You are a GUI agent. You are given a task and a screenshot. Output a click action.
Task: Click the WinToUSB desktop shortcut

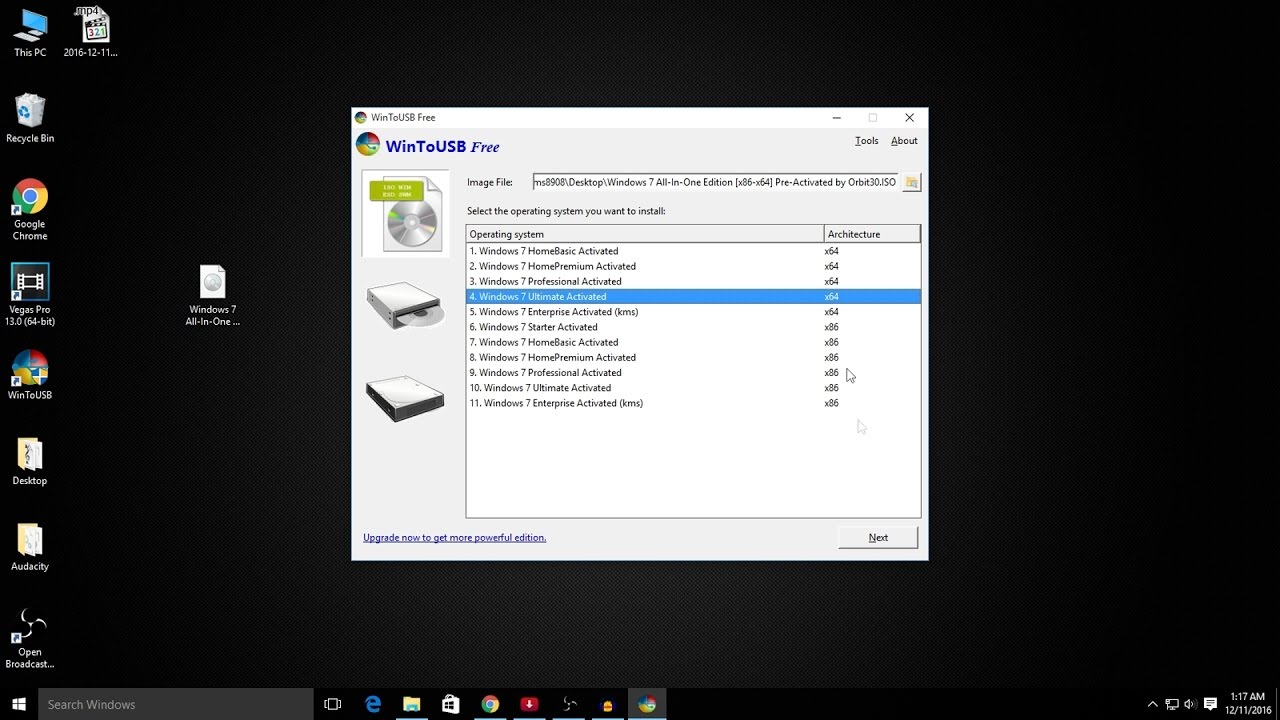[30, 375]
